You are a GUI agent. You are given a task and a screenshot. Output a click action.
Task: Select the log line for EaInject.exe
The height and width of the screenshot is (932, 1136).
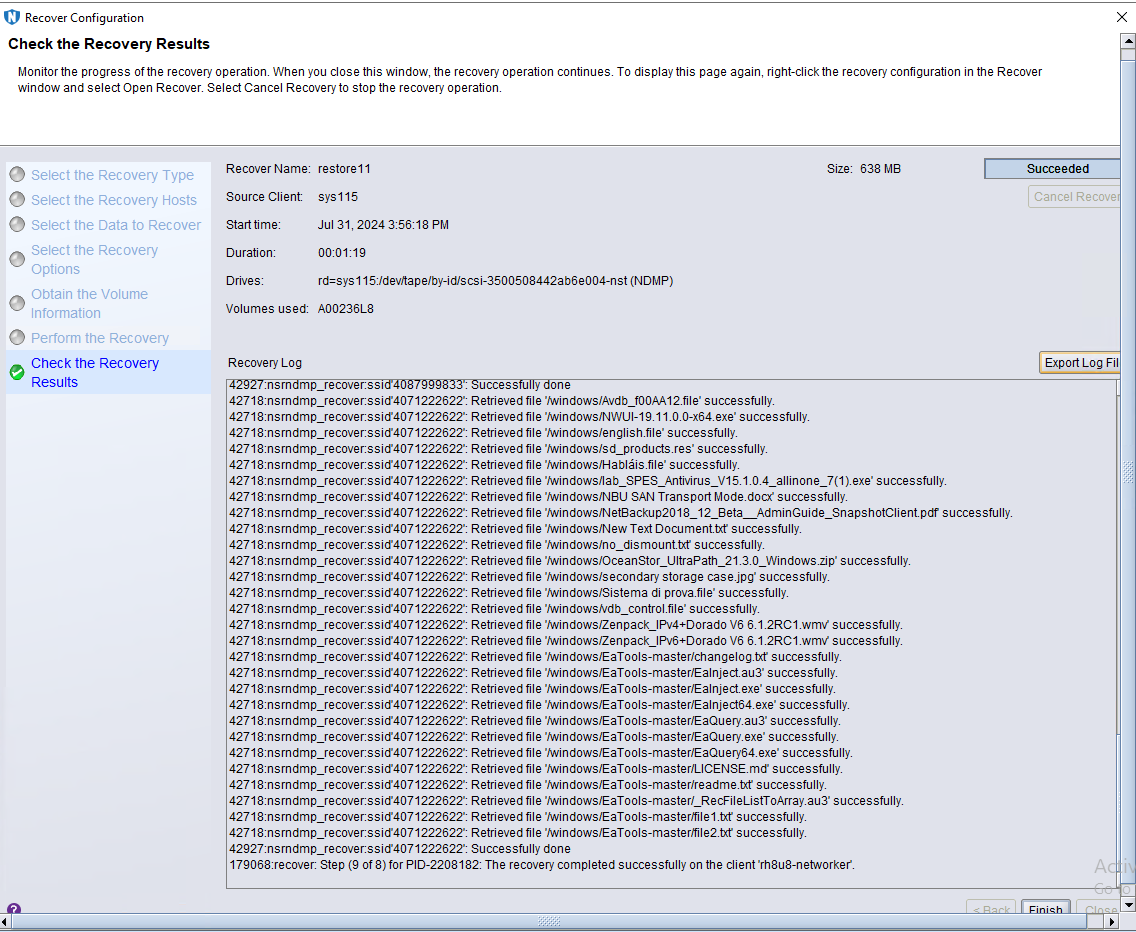pyautogui.click(x=532, y=688)
